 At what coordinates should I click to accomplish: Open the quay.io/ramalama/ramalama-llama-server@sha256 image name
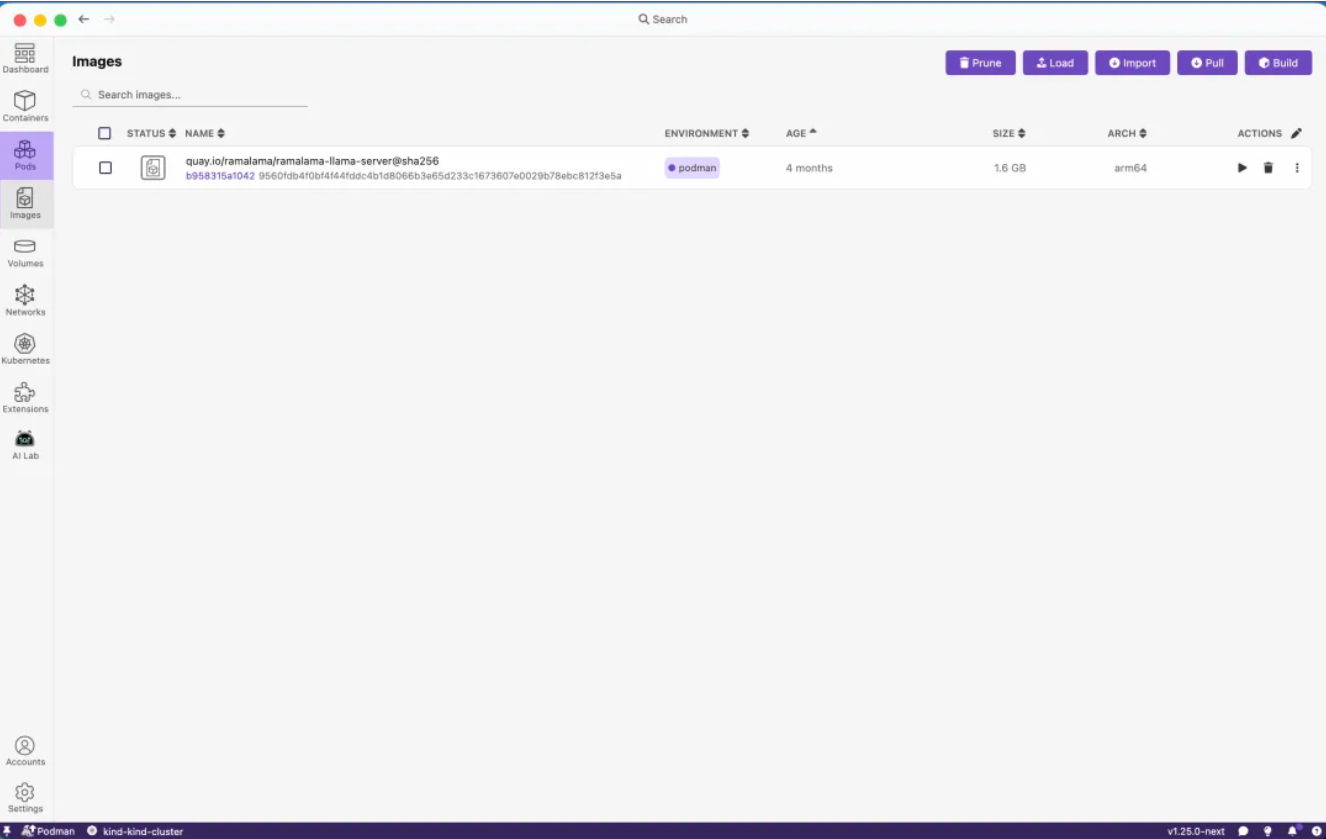click(x=312, y=161)
